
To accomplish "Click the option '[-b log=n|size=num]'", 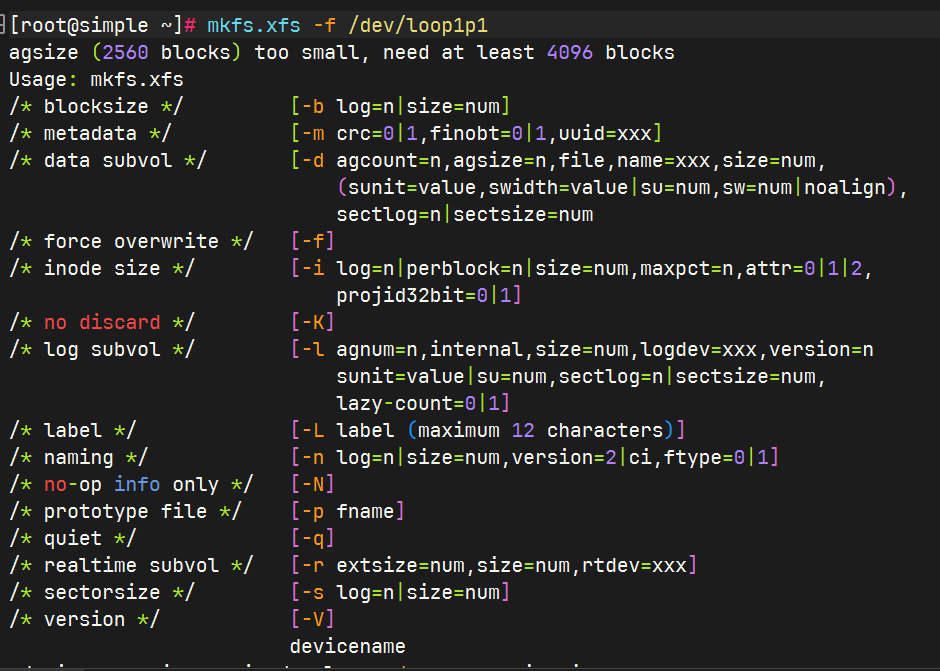I will 400,107.
